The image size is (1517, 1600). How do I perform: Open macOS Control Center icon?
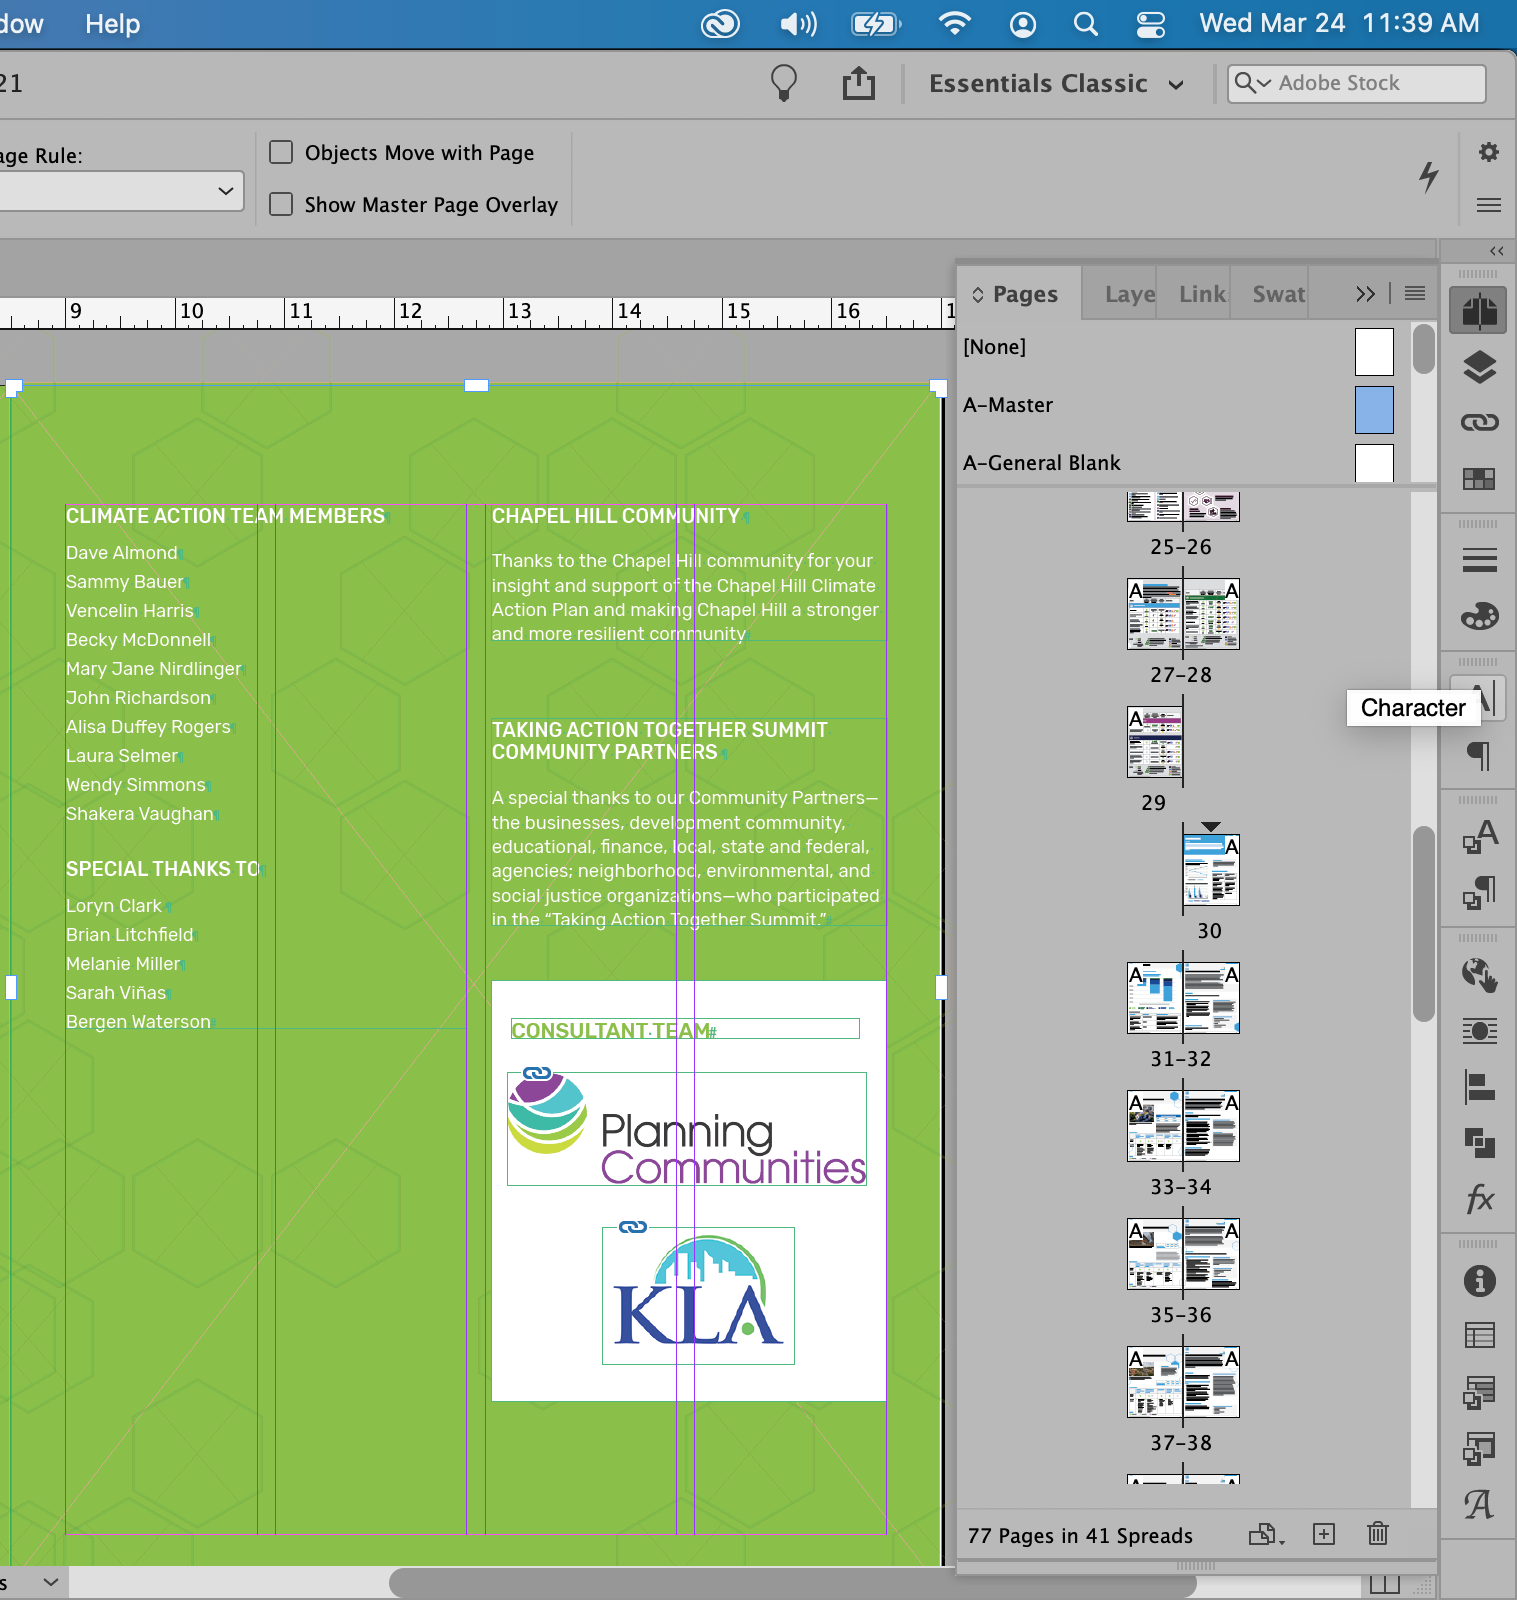(1151, 24)
